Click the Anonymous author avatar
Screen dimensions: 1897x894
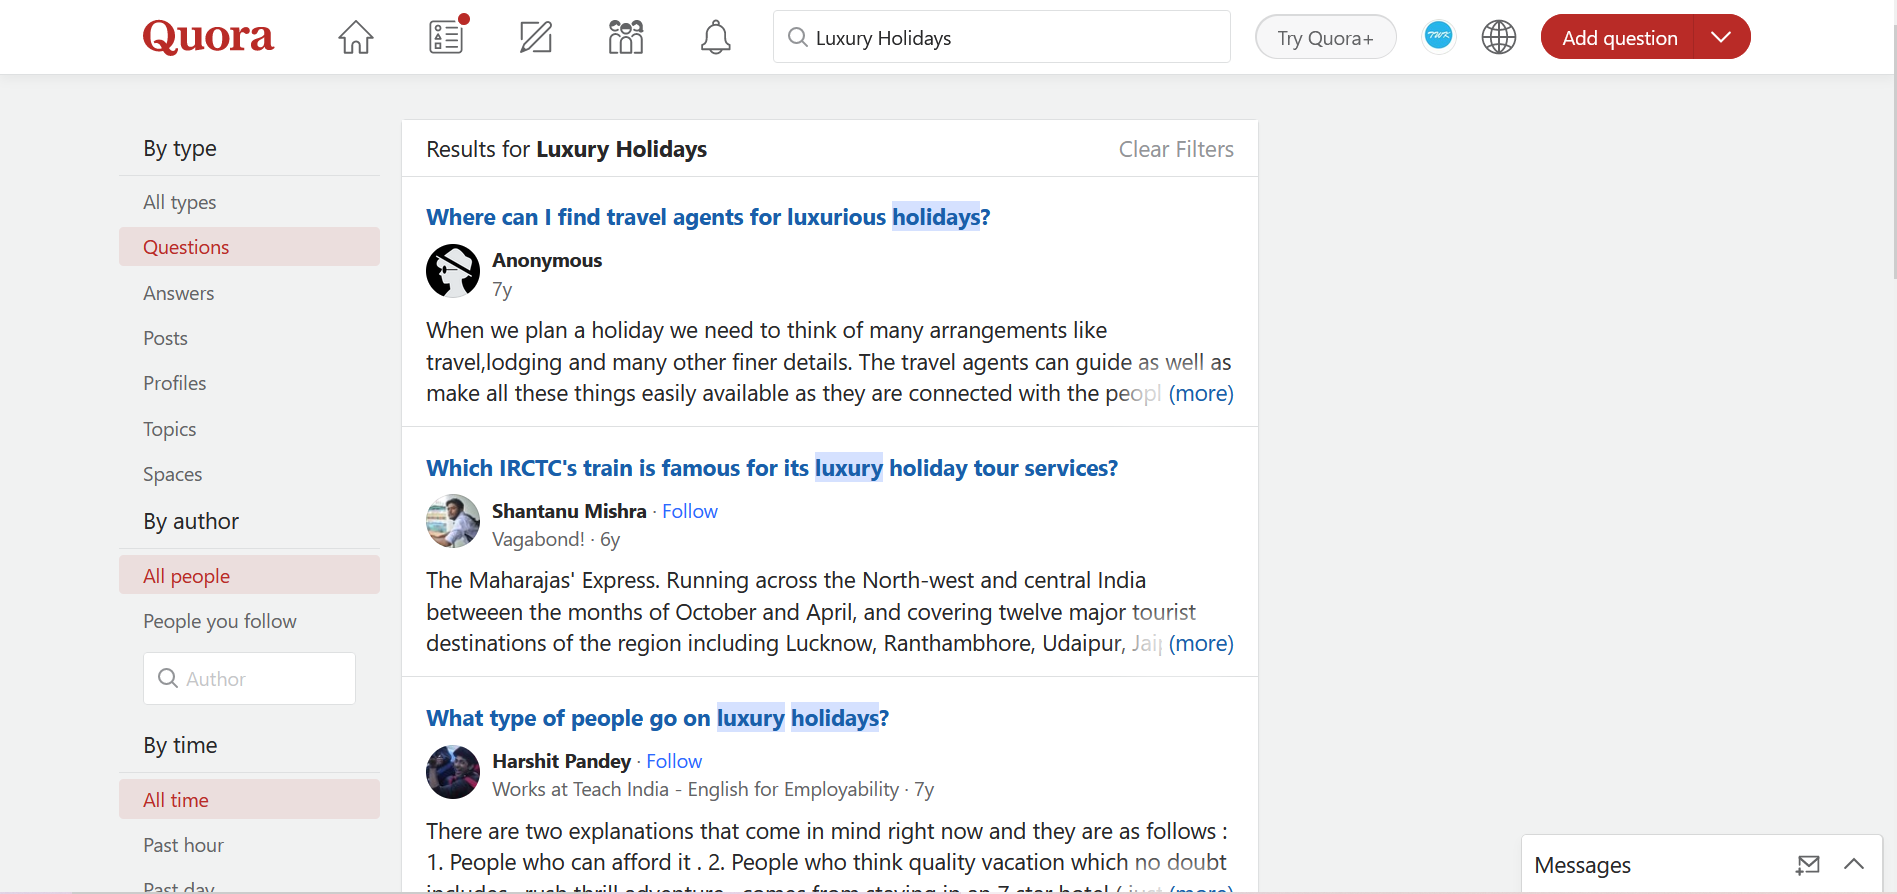453,271
